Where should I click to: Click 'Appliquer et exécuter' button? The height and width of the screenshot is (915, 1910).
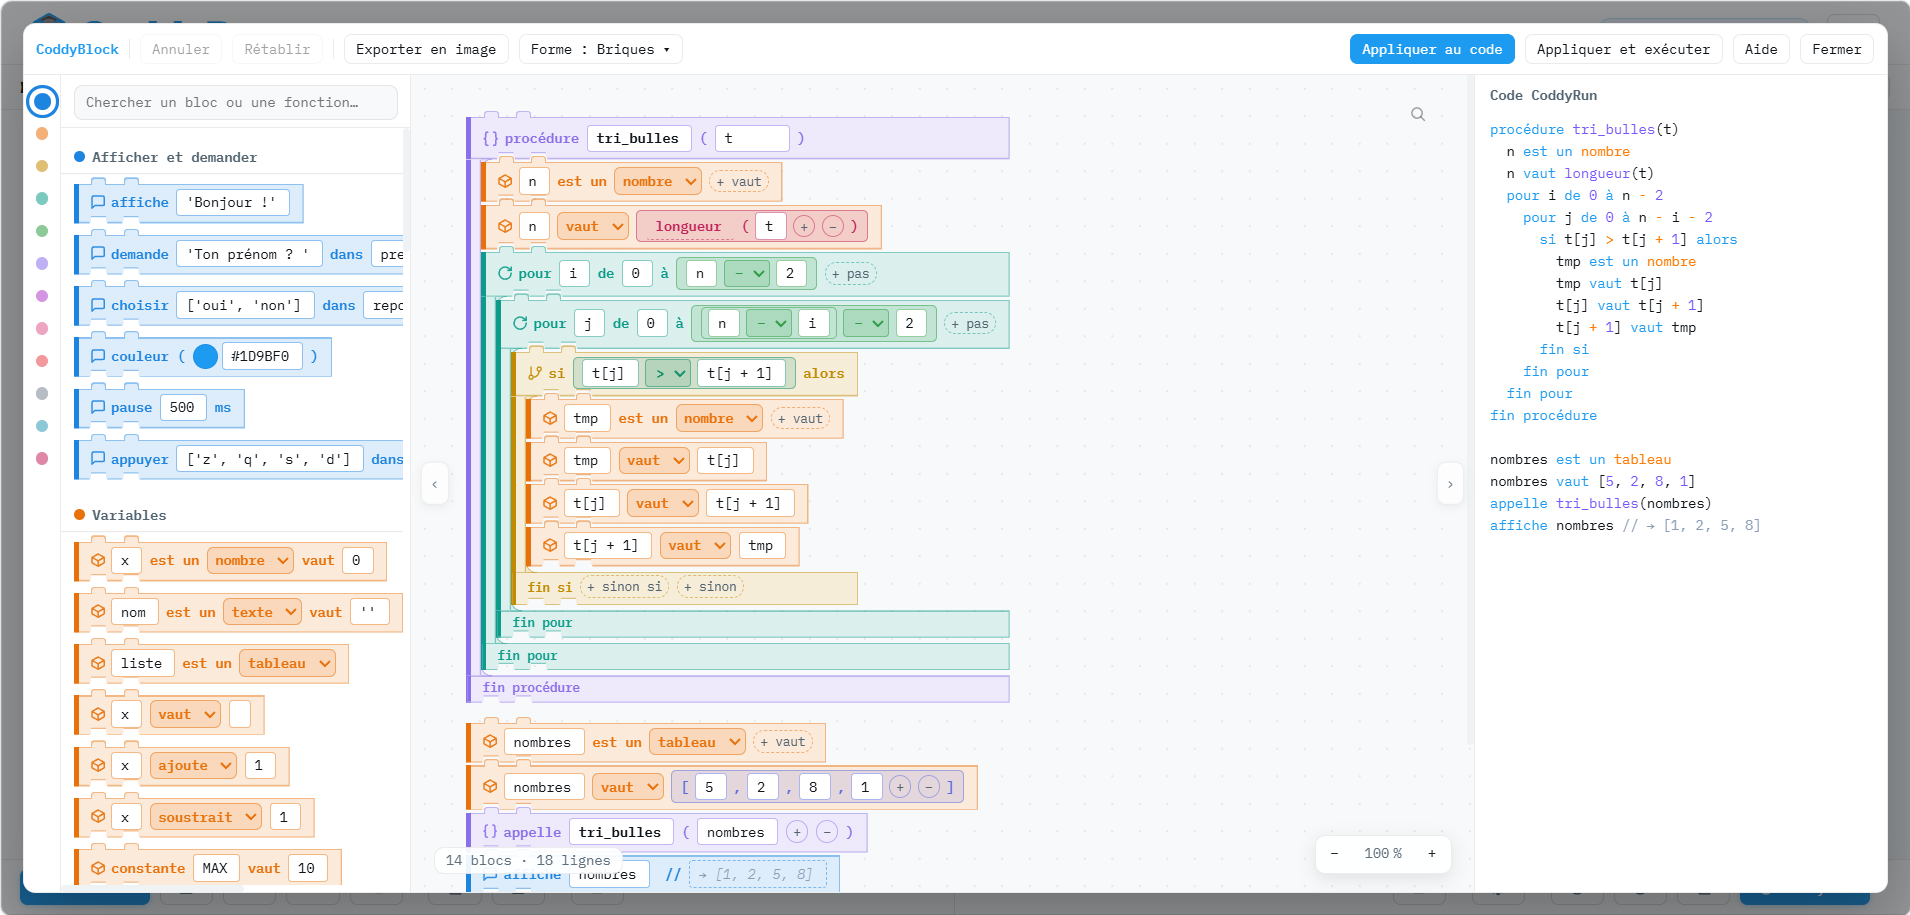1623,49
